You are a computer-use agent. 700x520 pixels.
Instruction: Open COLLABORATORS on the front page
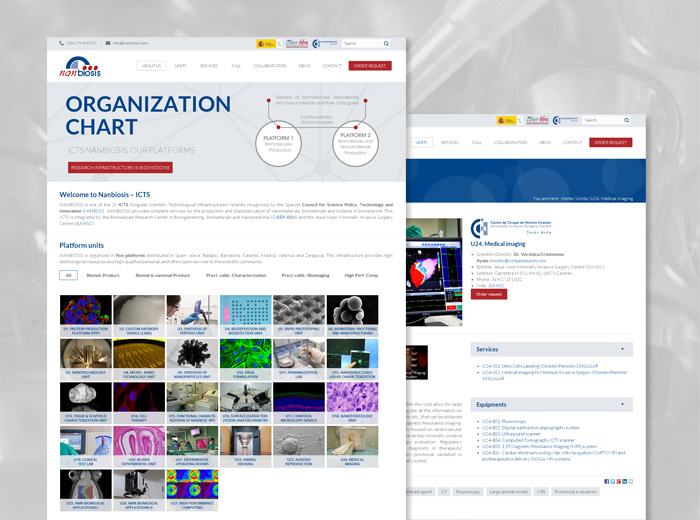point(270,66)
